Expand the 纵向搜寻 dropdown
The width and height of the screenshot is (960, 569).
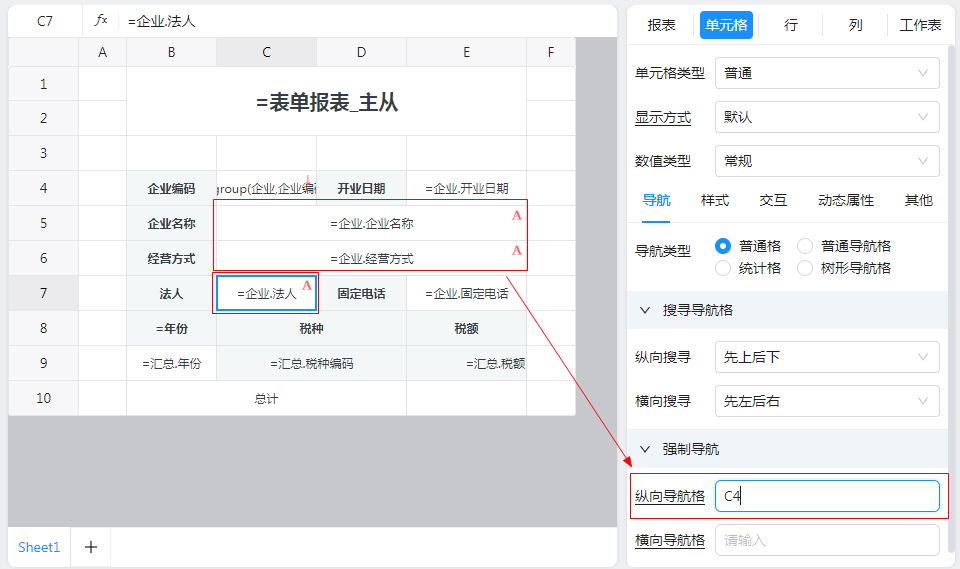pos(827,356)
